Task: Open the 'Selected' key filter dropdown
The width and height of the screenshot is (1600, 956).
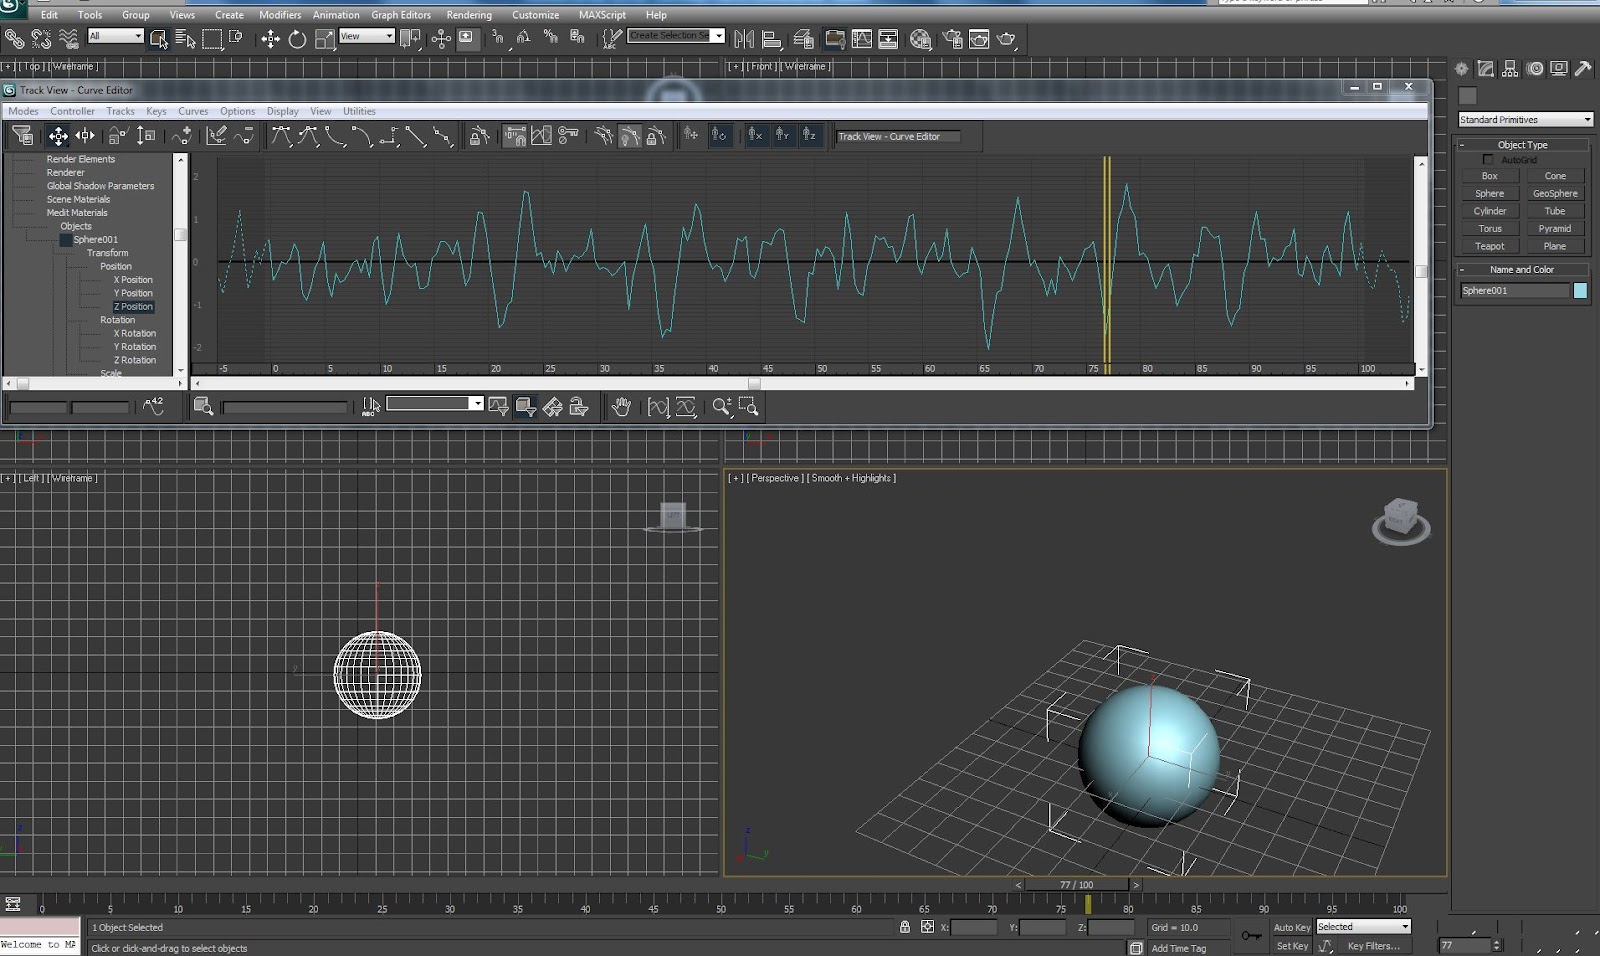Action: [x=1363, y=927]
